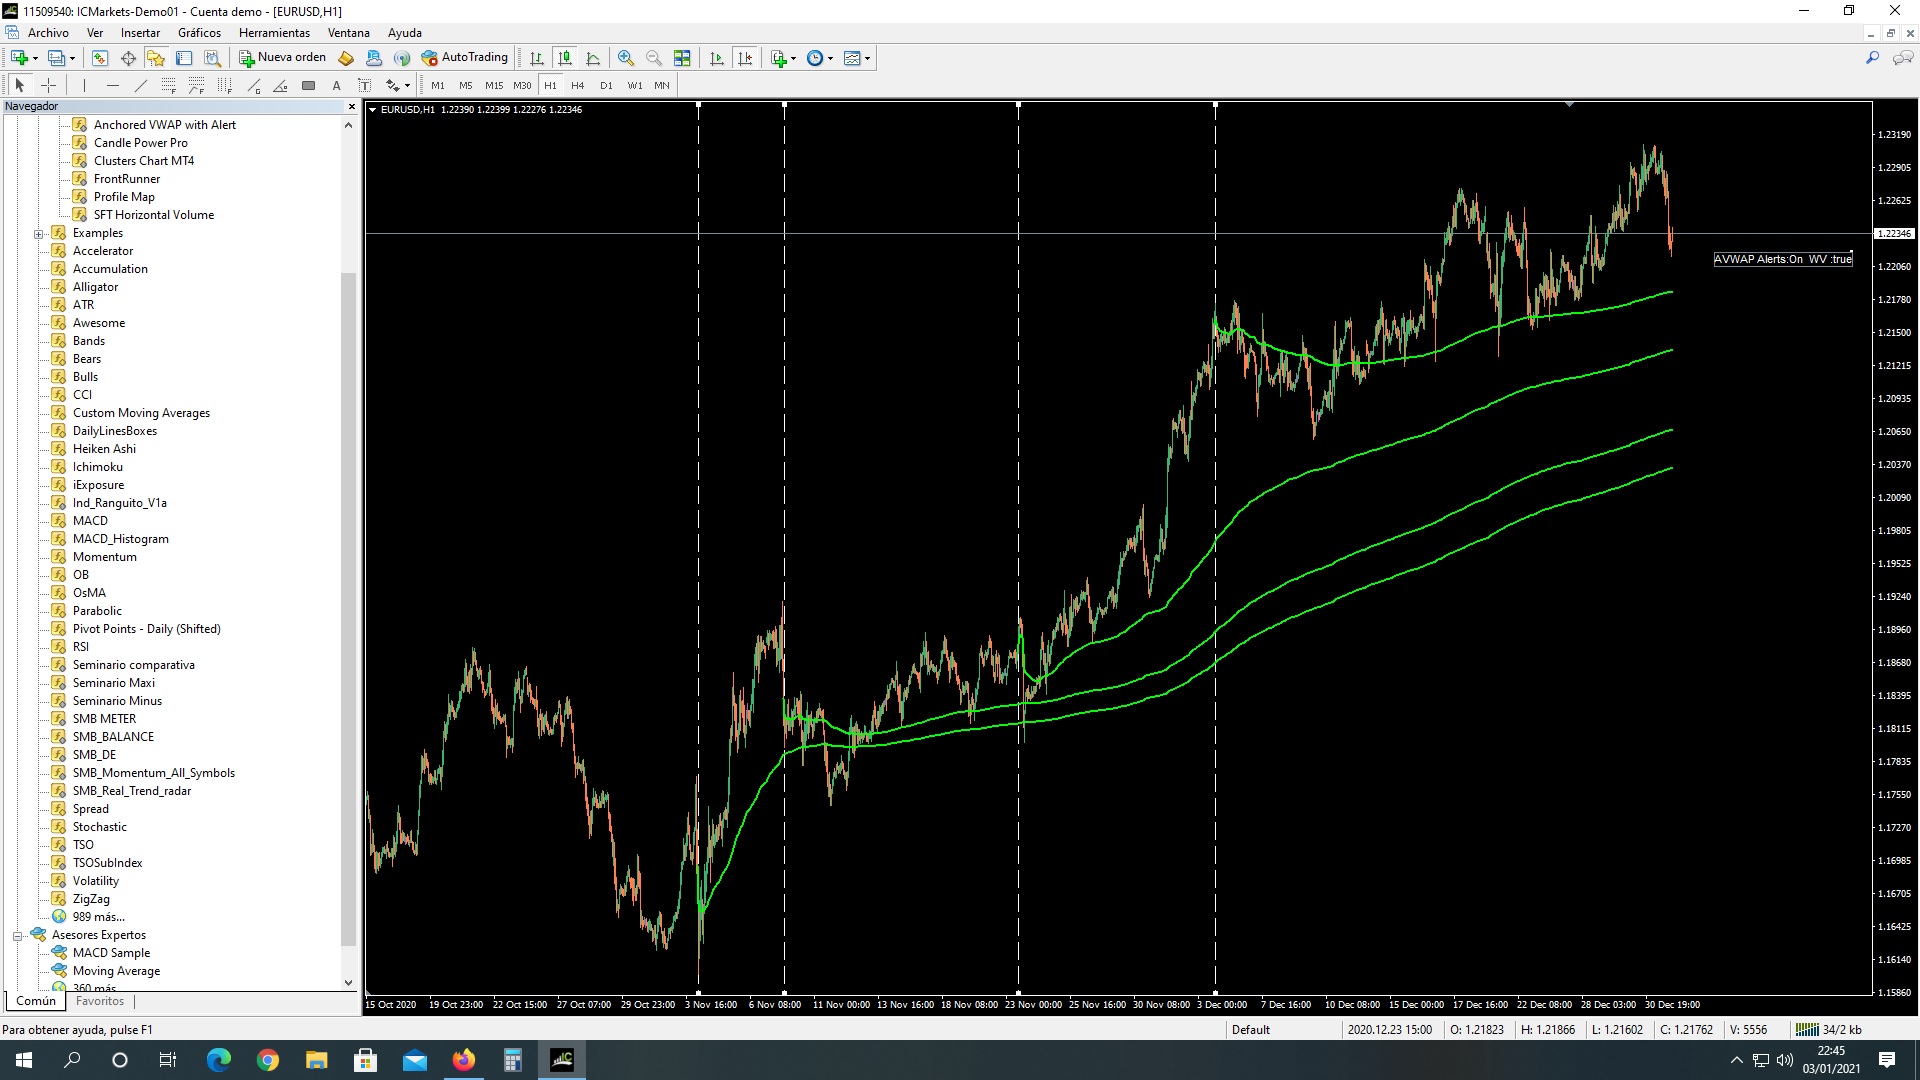This screenshot has width=1920, height=1080.
Task: Draw a vertical line on chart
Action: [85, 86]
